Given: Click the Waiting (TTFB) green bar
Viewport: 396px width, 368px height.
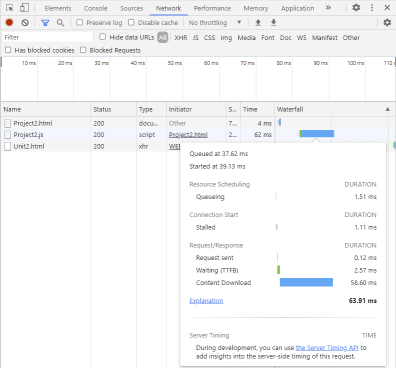Looking at the screenshot, I should 279,270.
